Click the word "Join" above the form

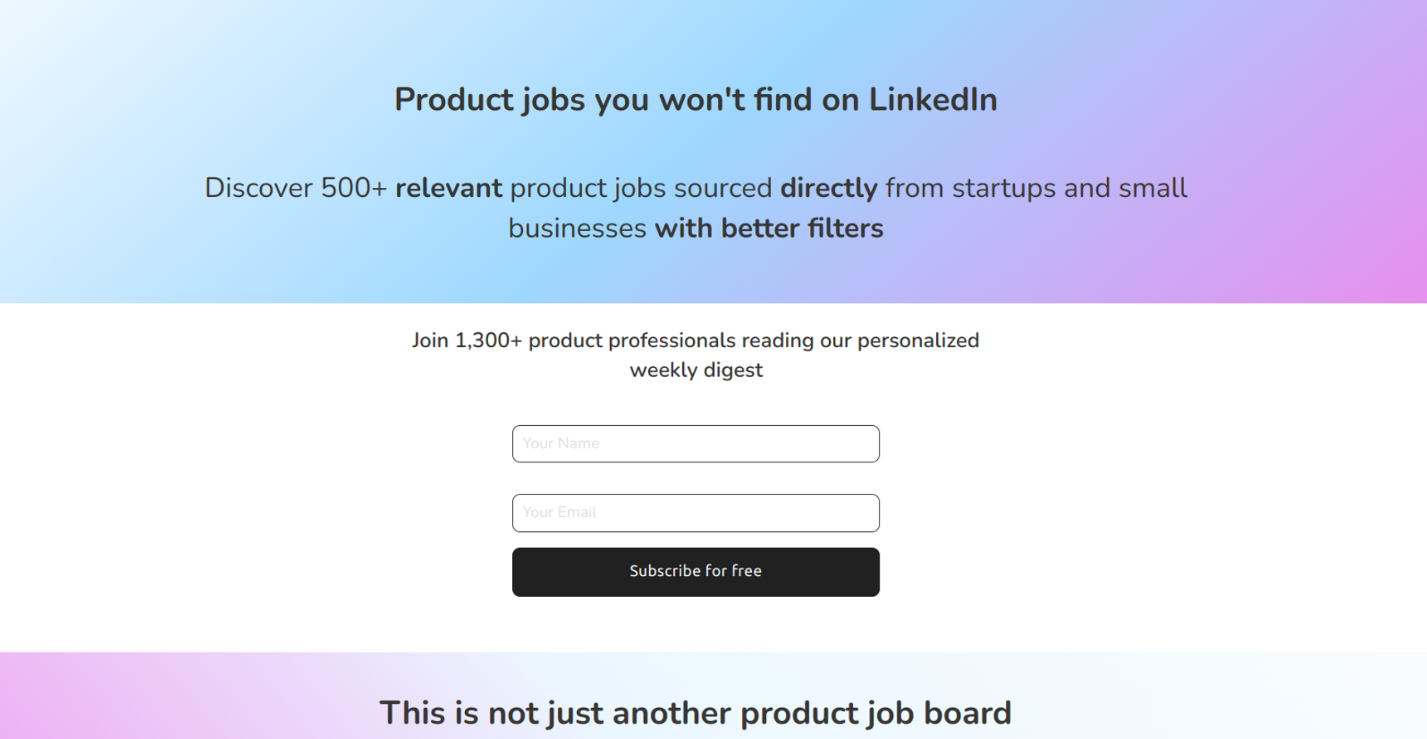point(430,341)
